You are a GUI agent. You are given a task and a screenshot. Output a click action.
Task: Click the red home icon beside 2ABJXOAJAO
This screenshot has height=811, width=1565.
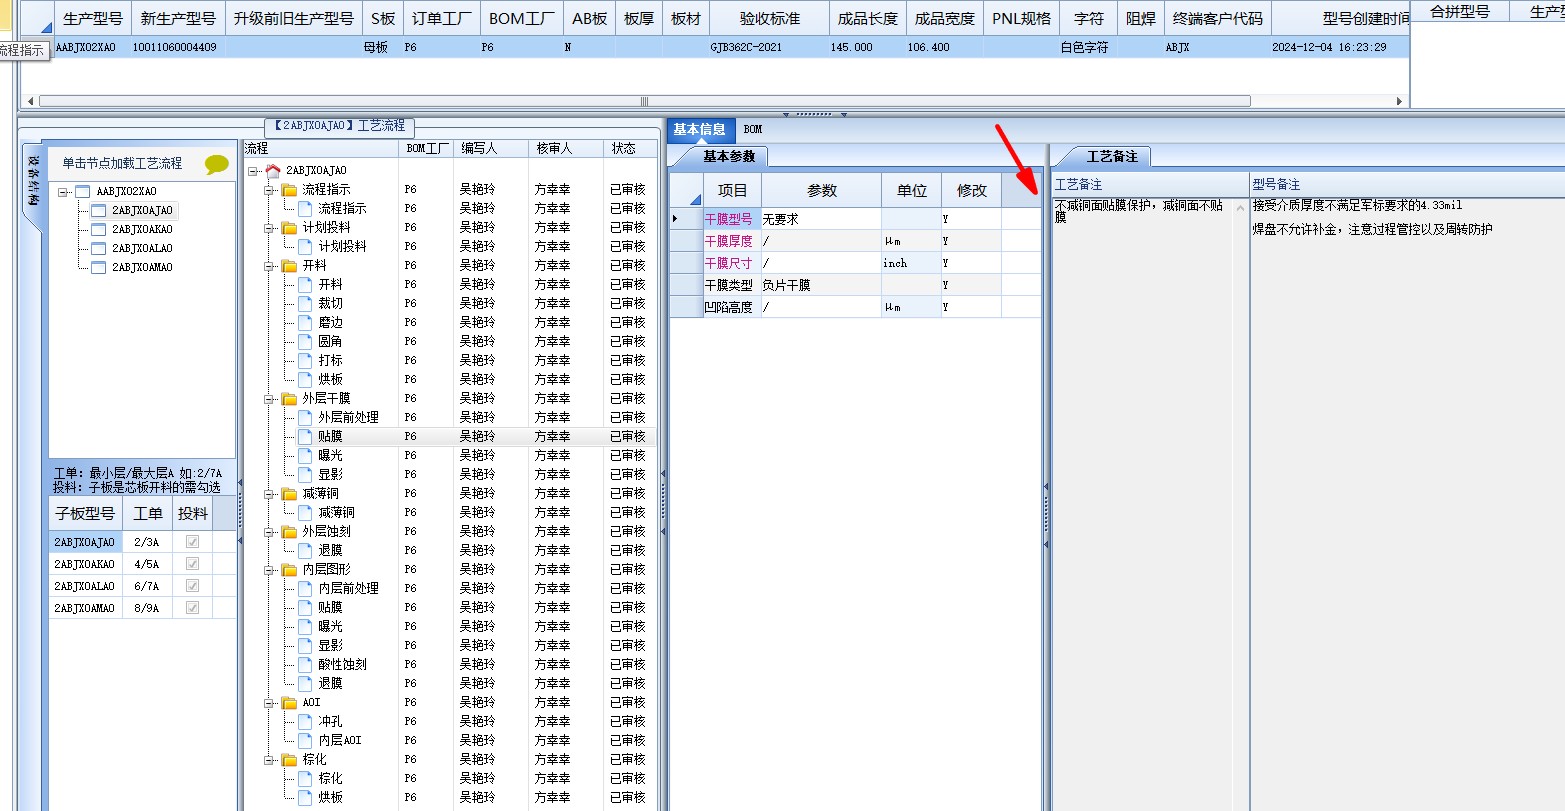click(x=272, y=171)
